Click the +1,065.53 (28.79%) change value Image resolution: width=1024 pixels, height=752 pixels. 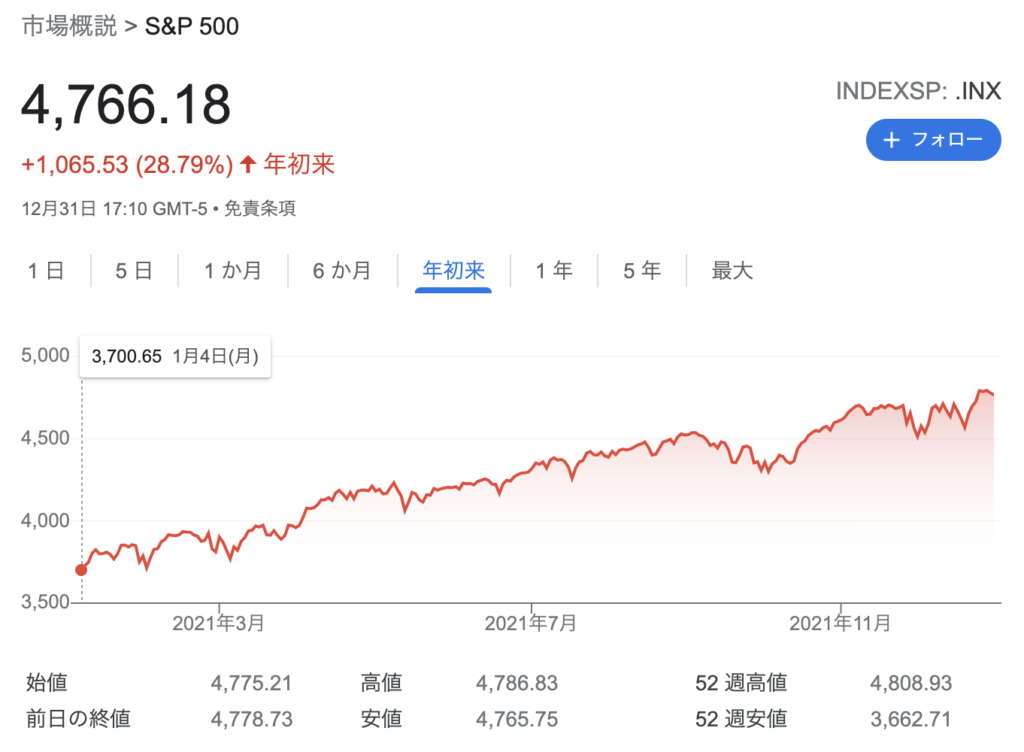127,164
